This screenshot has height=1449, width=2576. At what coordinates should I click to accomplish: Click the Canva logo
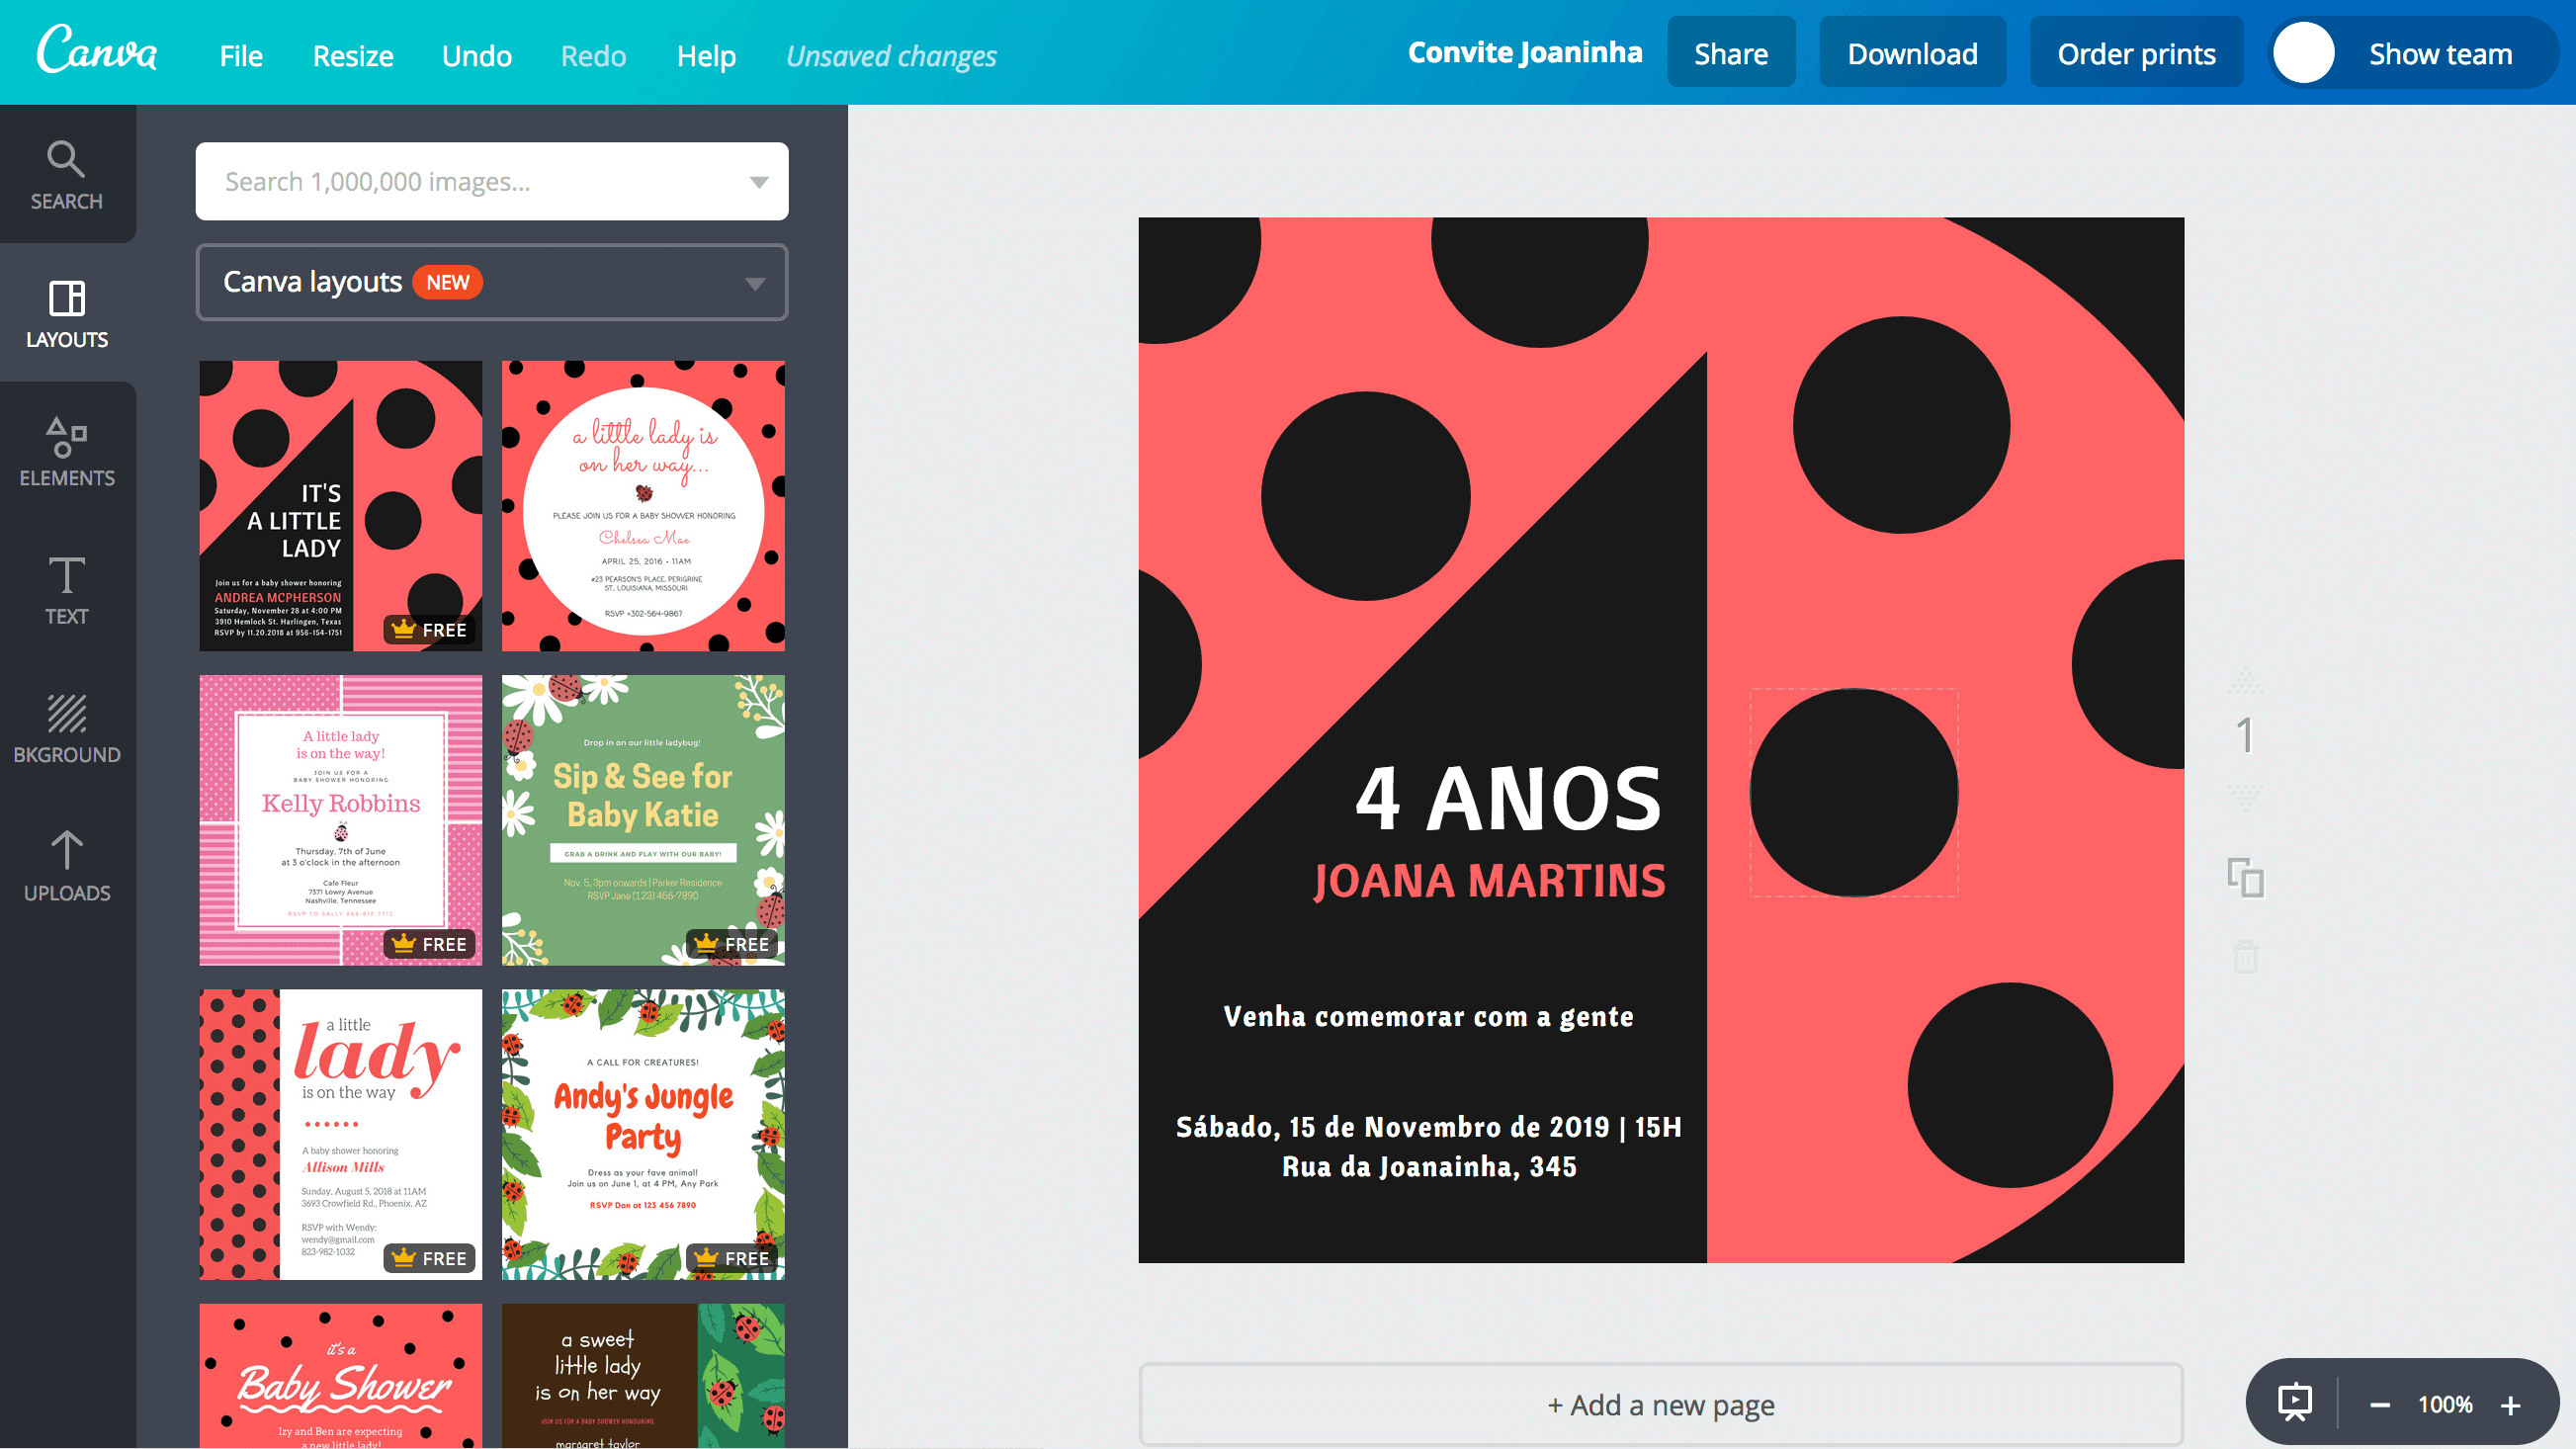click(x=97, y=50)
